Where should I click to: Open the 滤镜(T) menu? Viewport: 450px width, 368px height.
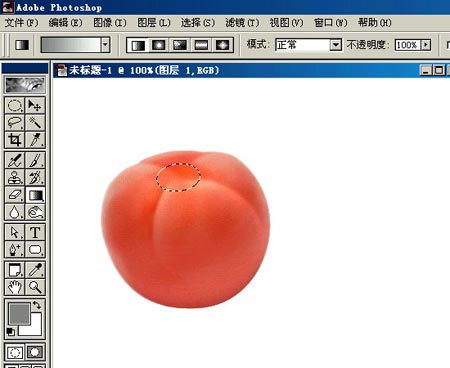pos(242,23)
